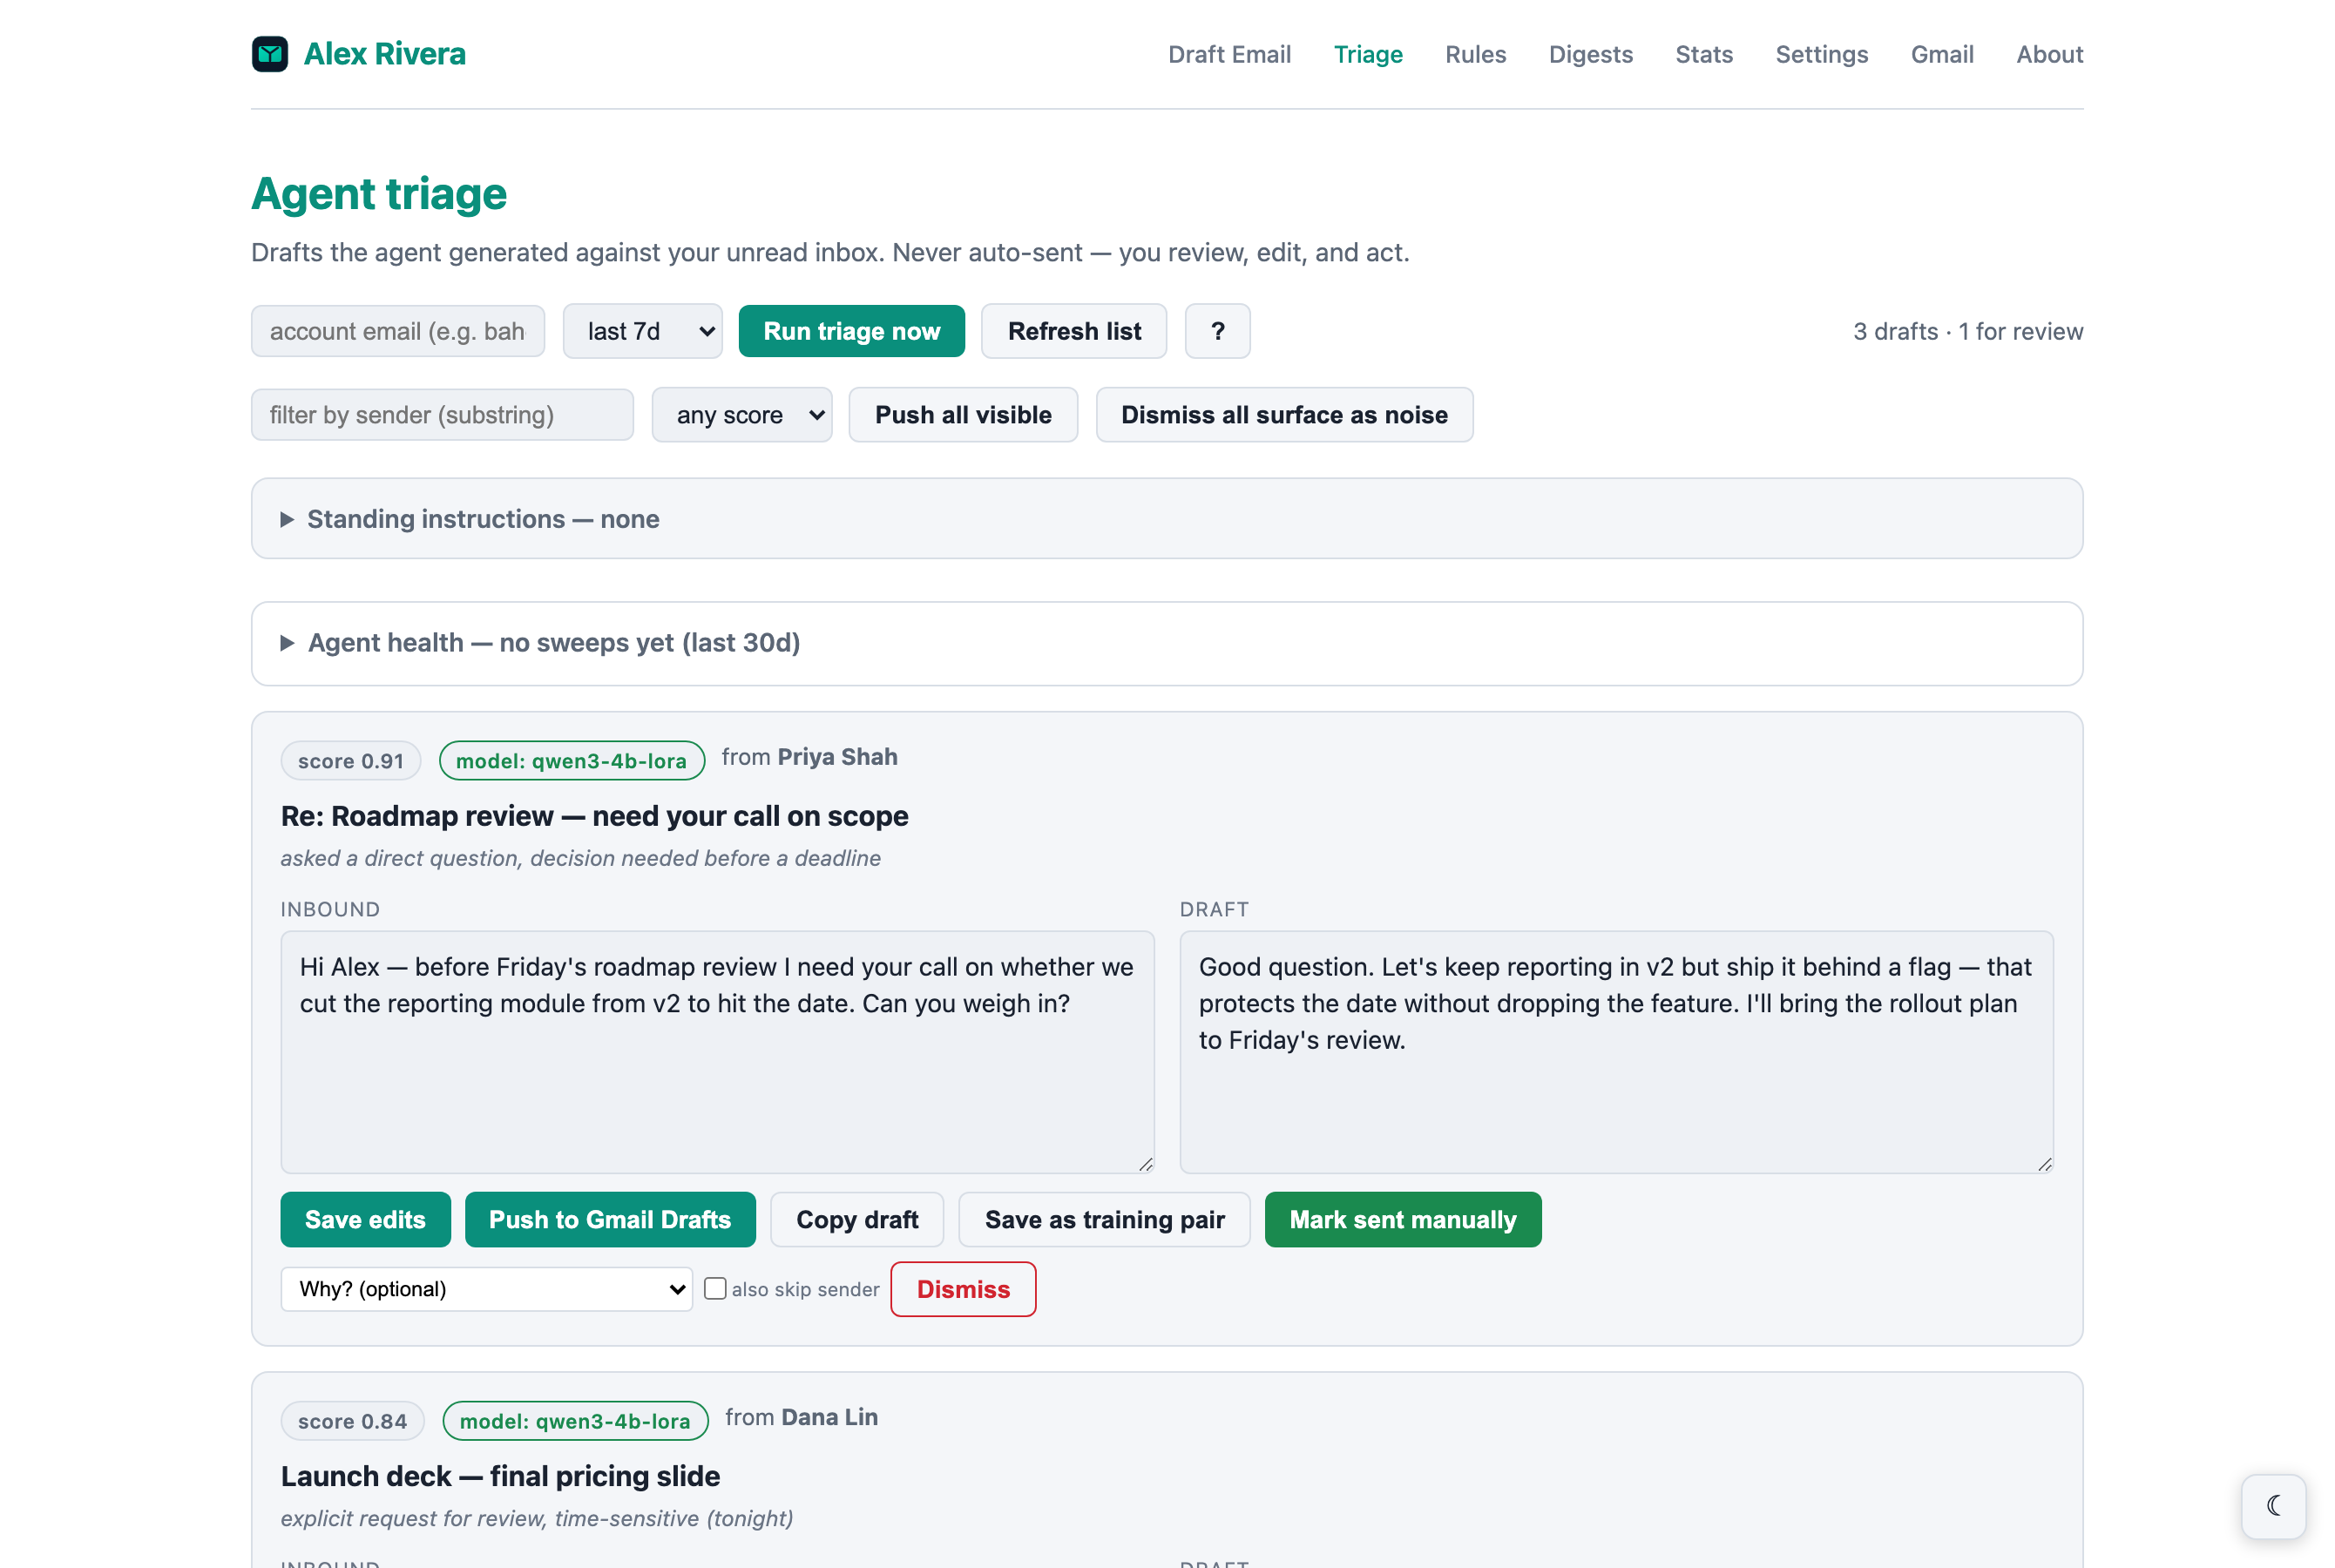2335x1568 pixels.
Task: Click the Refresh list button
Action: click(1074, 331)
